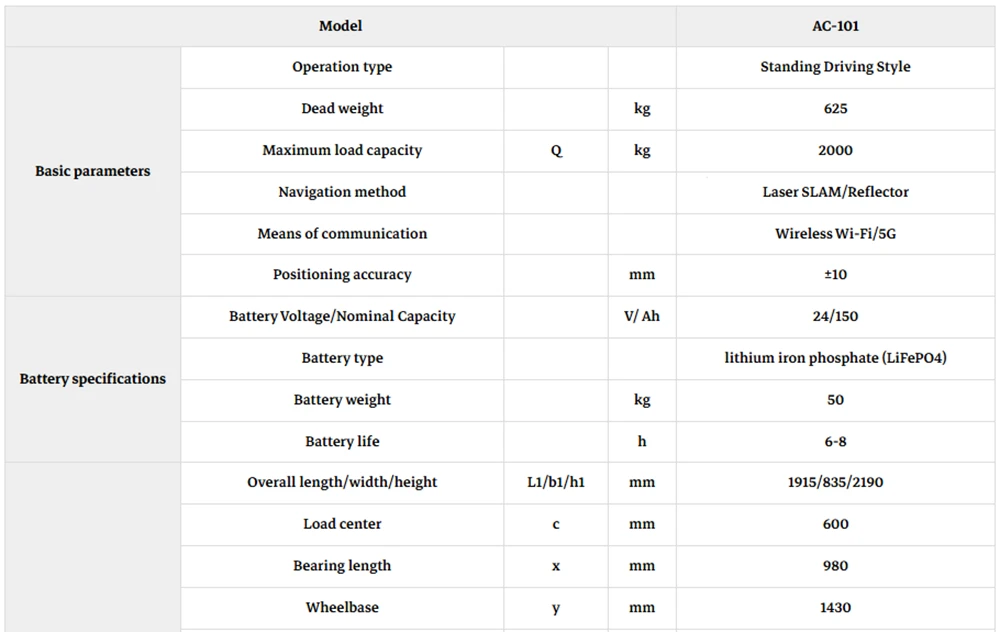The height and width of the screenshot is (632, 1000).
Task: Select the Laser SLAM/Reflector value
Action: [835, 192]
